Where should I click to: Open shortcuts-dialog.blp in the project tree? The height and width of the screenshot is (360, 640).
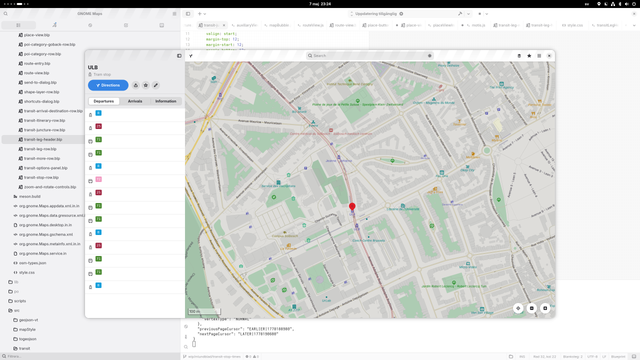pos(42,102)
